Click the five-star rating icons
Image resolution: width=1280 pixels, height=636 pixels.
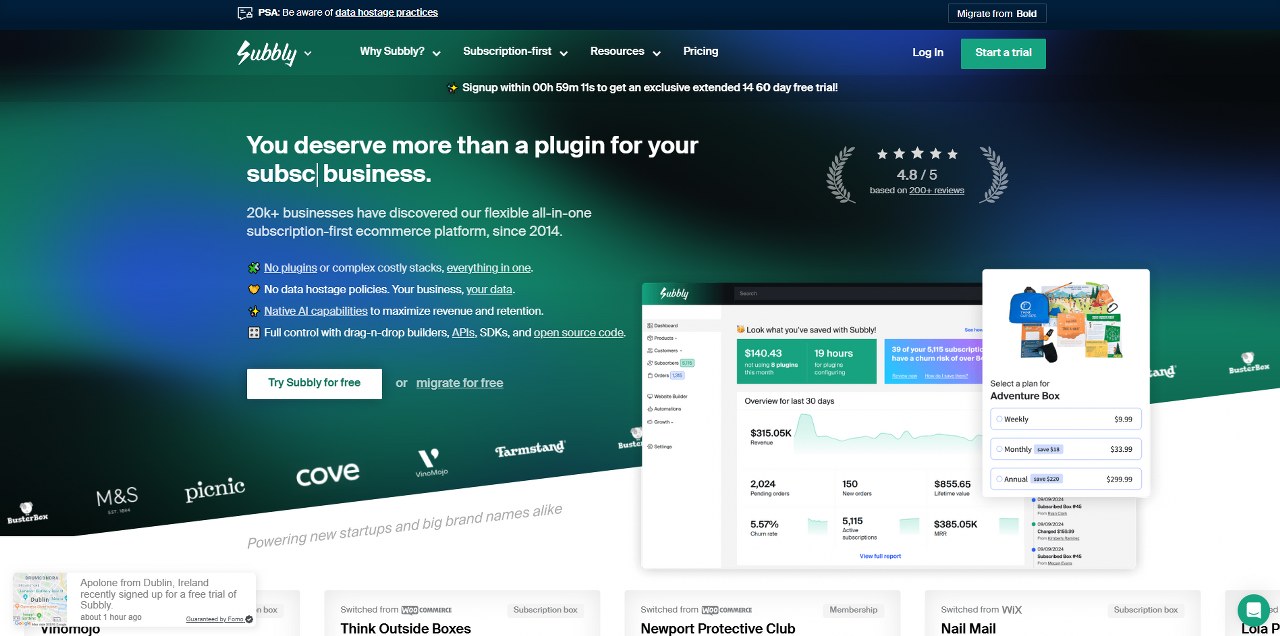(917, 154)
